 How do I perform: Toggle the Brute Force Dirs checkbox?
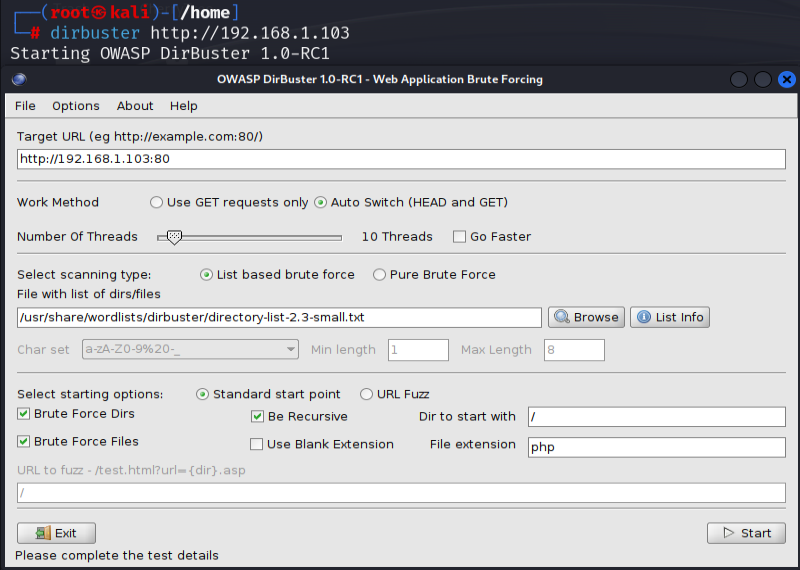(23, 414)
